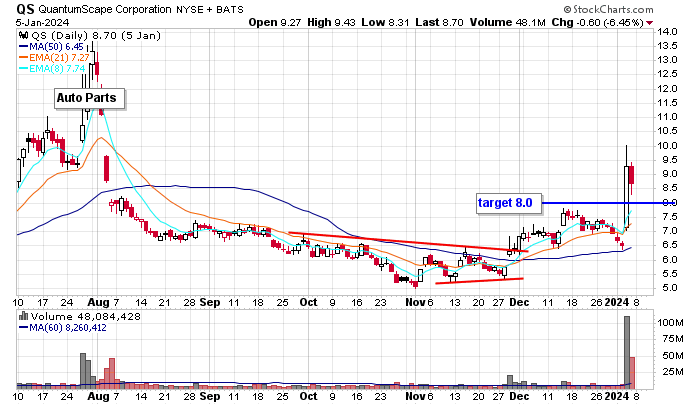Image resolution: width=700 pixels, height=405 pixels.
Task: Click the EMA(21) 7.27 legend entry
Action: [54, 58]
